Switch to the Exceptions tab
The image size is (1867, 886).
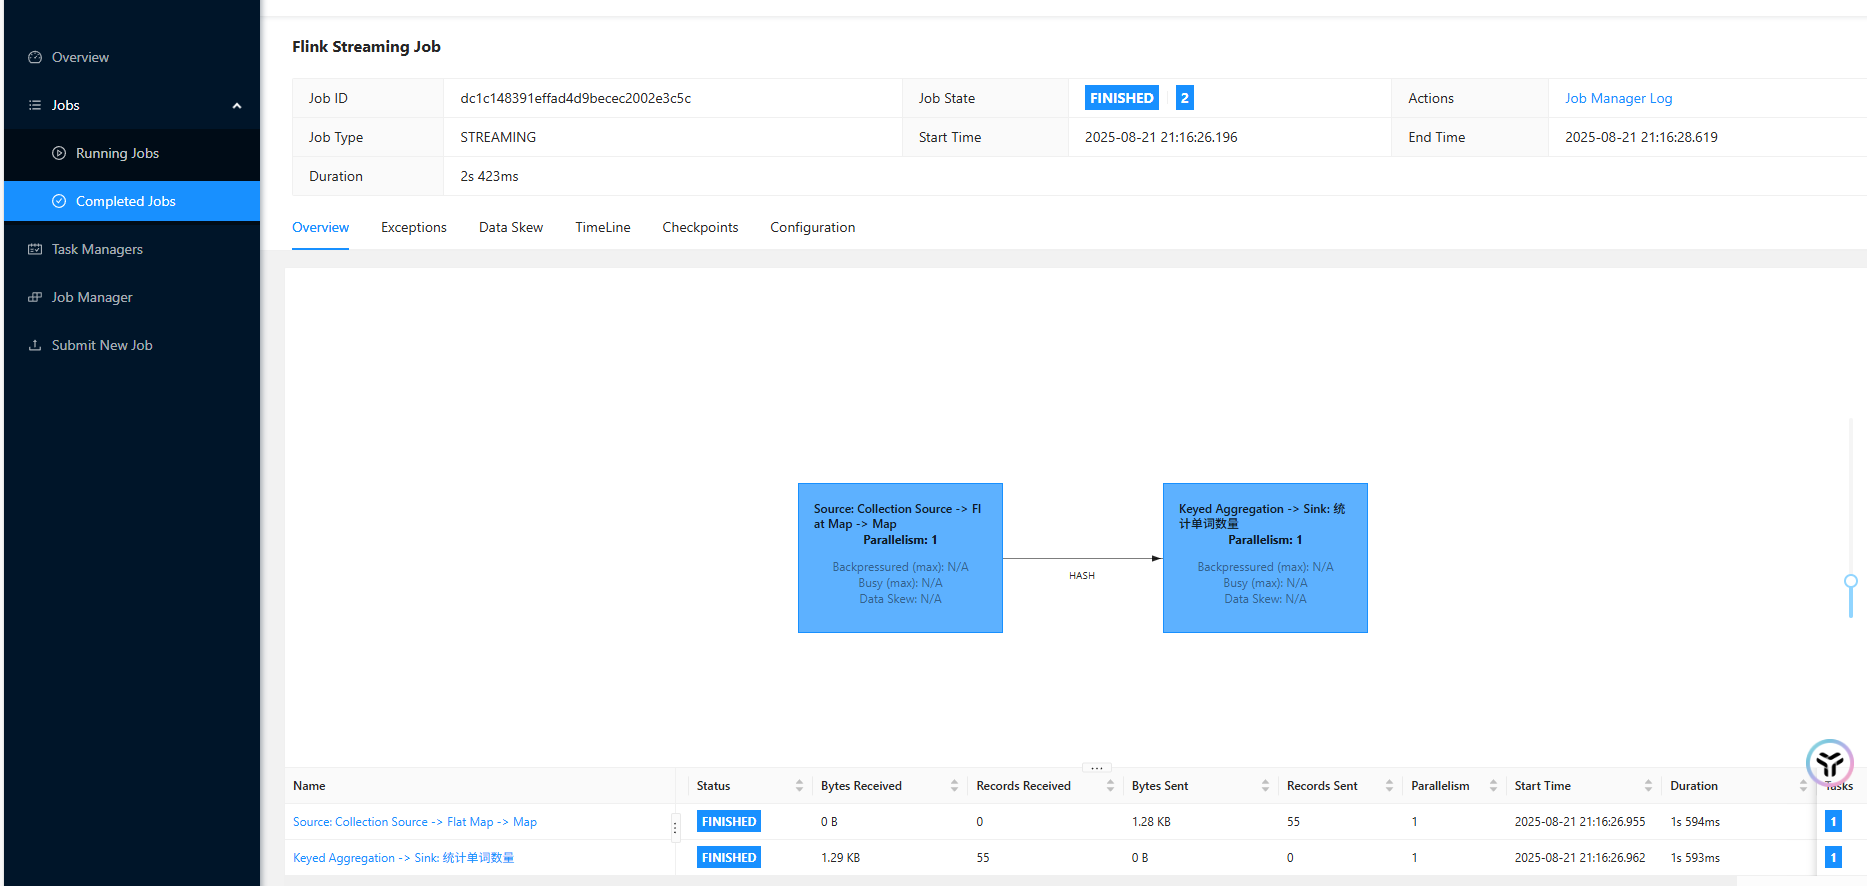click(413, 227)
